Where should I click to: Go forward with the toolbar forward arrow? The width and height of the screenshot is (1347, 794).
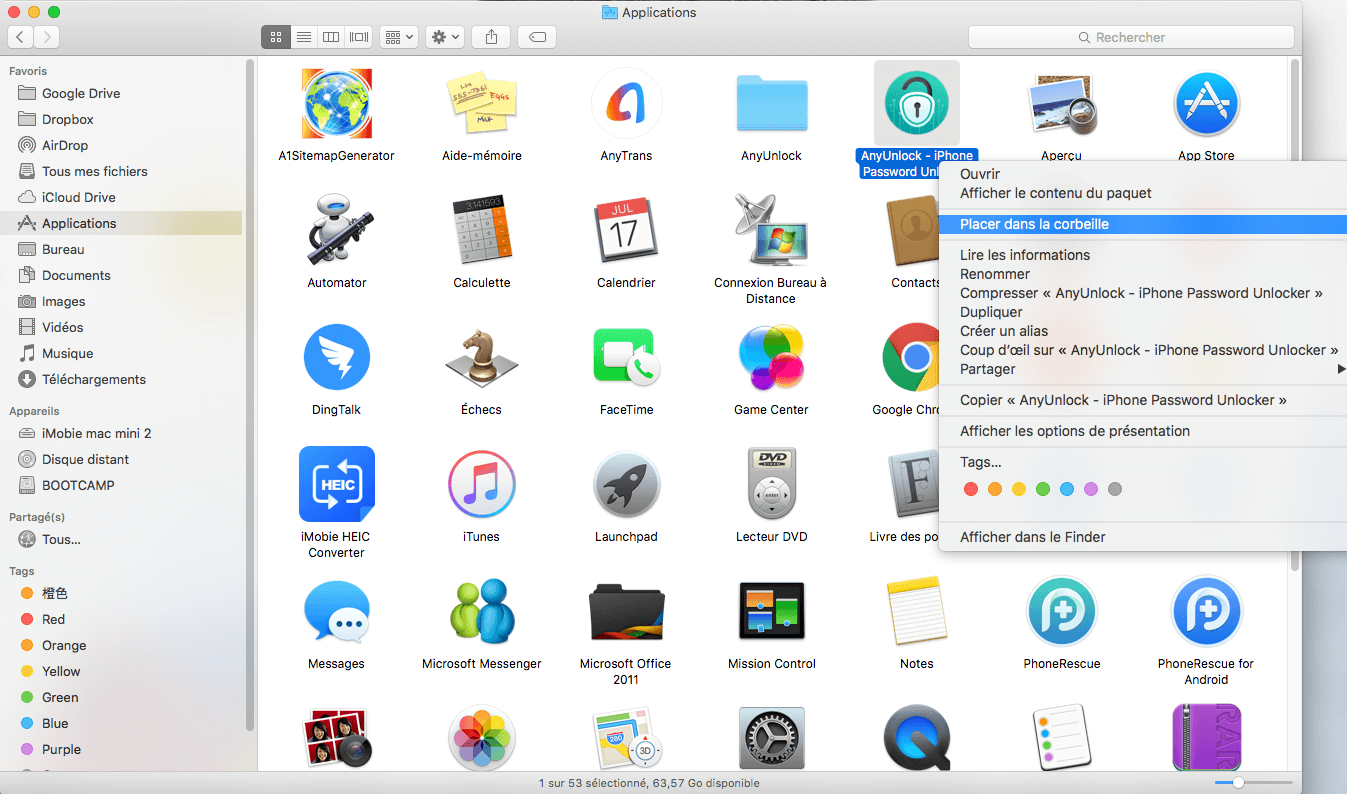46,37
